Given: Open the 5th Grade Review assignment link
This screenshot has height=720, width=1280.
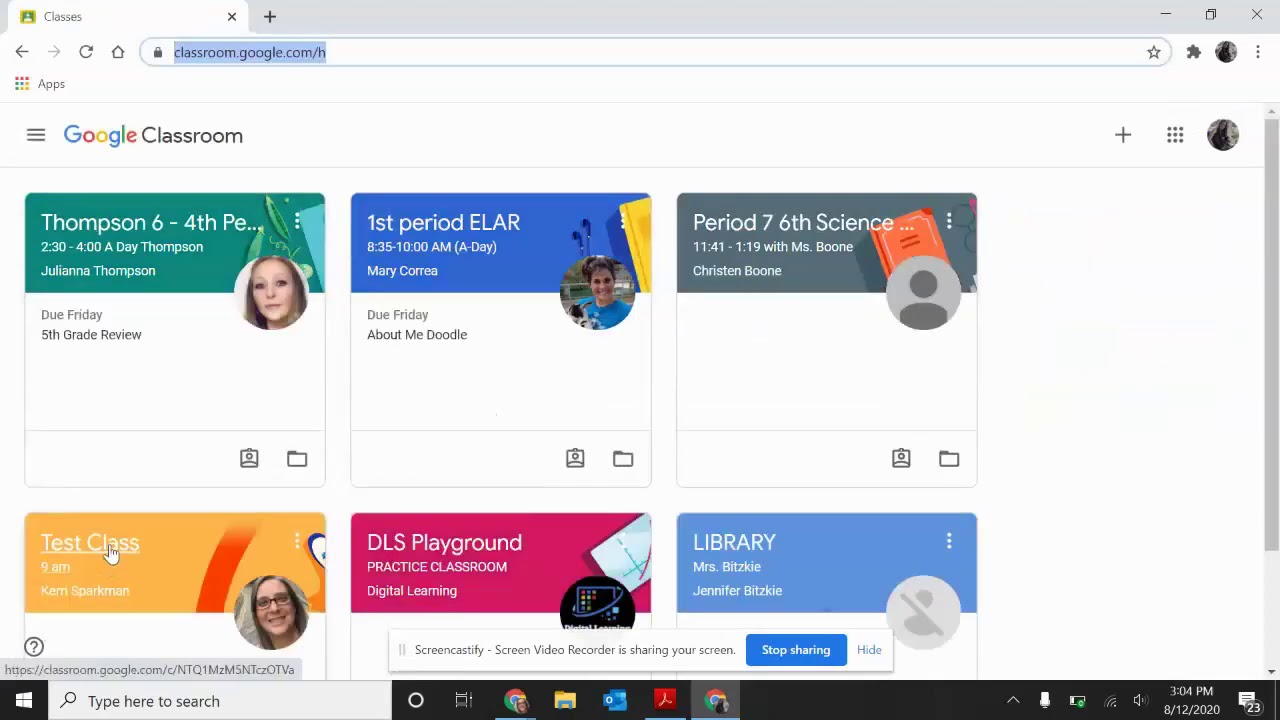Looking at the screenshot, I should coord(91,334).
